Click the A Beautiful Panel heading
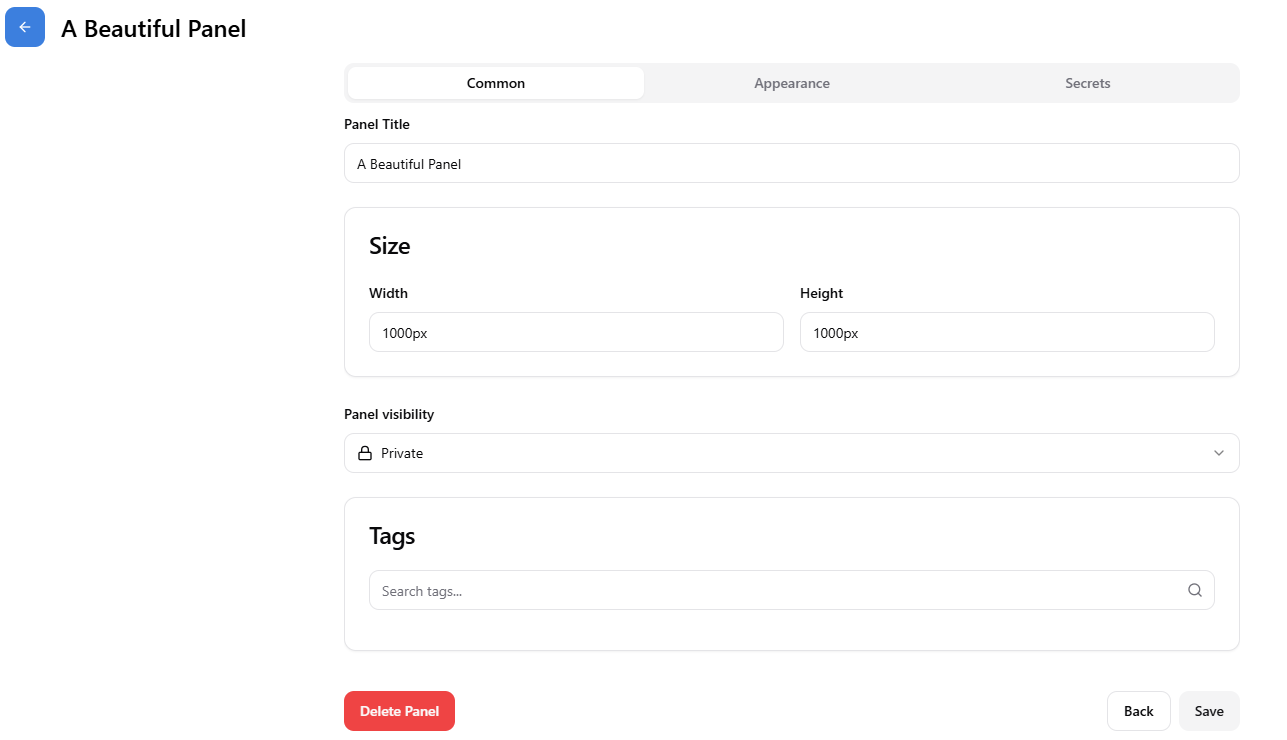 point(153,29)
